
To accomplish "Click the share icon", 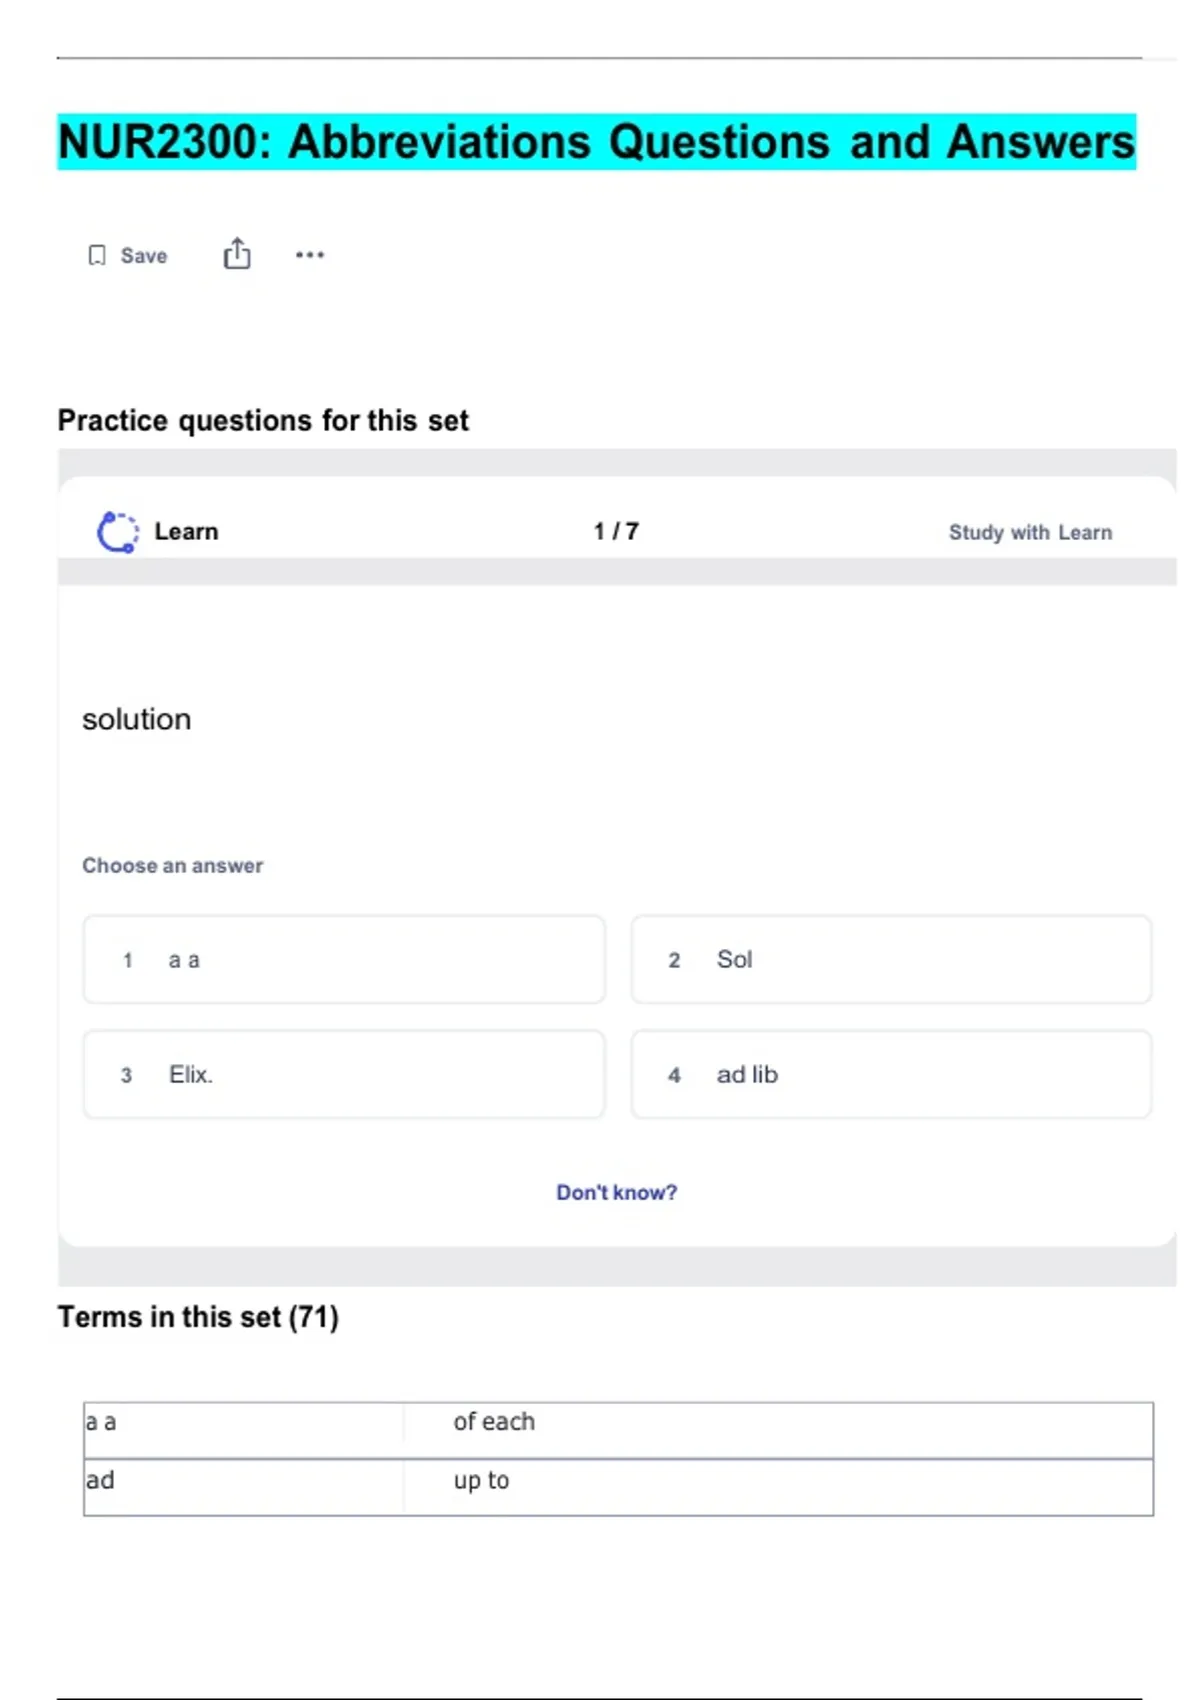I will [x=237, y=254].
